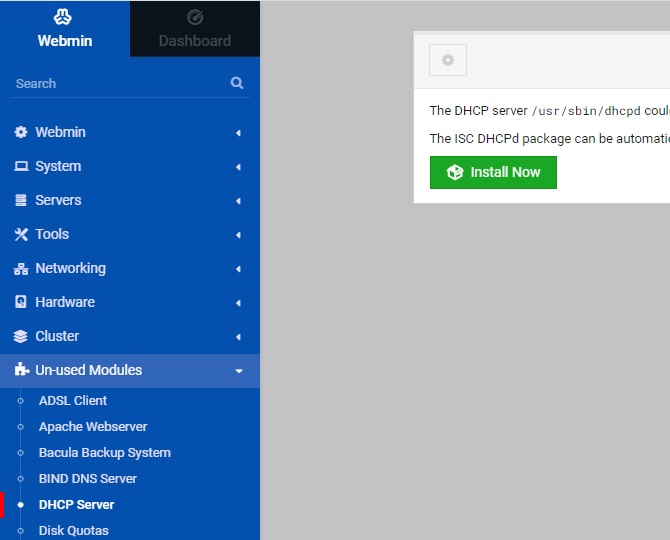Open the Hardware menu category
This screenshot has width=670, height=540.
(130, 302)
